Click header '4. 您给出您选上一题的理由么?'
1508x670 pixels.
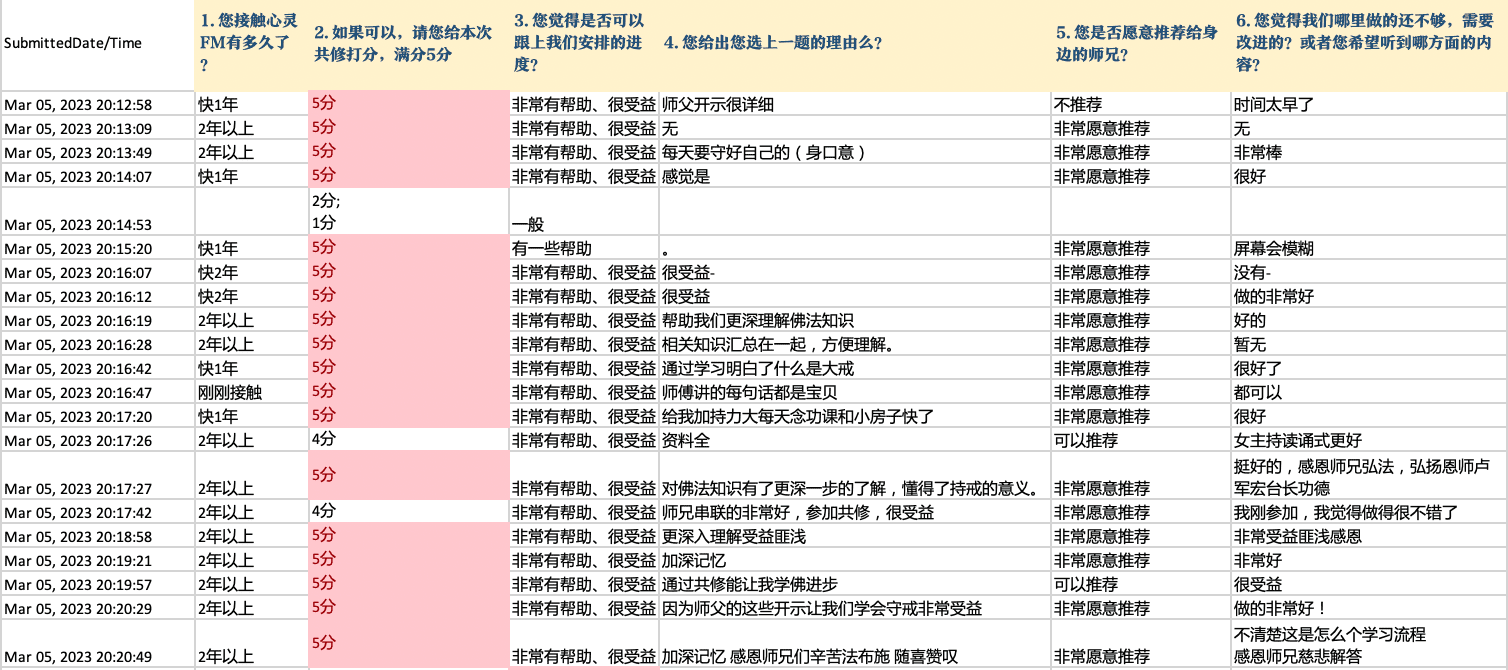(x=855, y=47)
